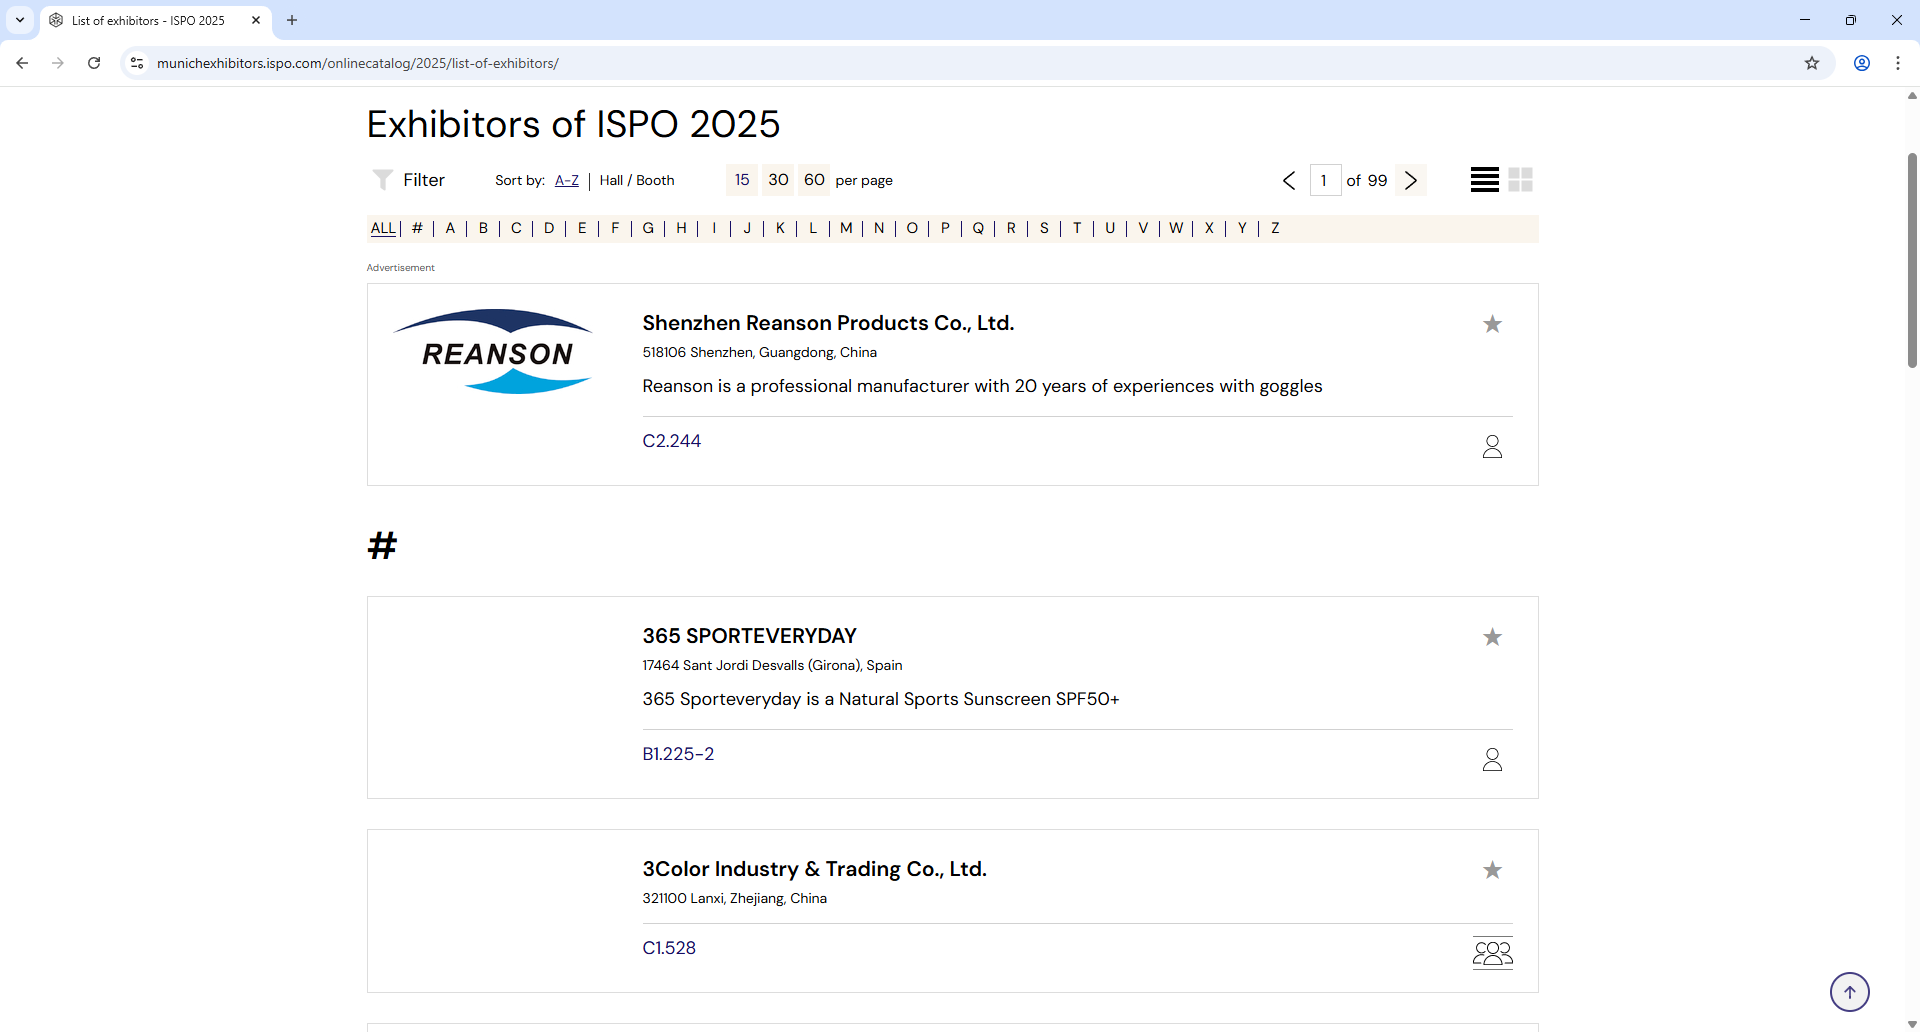The height and width of the screenshot is (1032, 1920).
Task: Filter exhibitors by the # section
Action: 417,228
